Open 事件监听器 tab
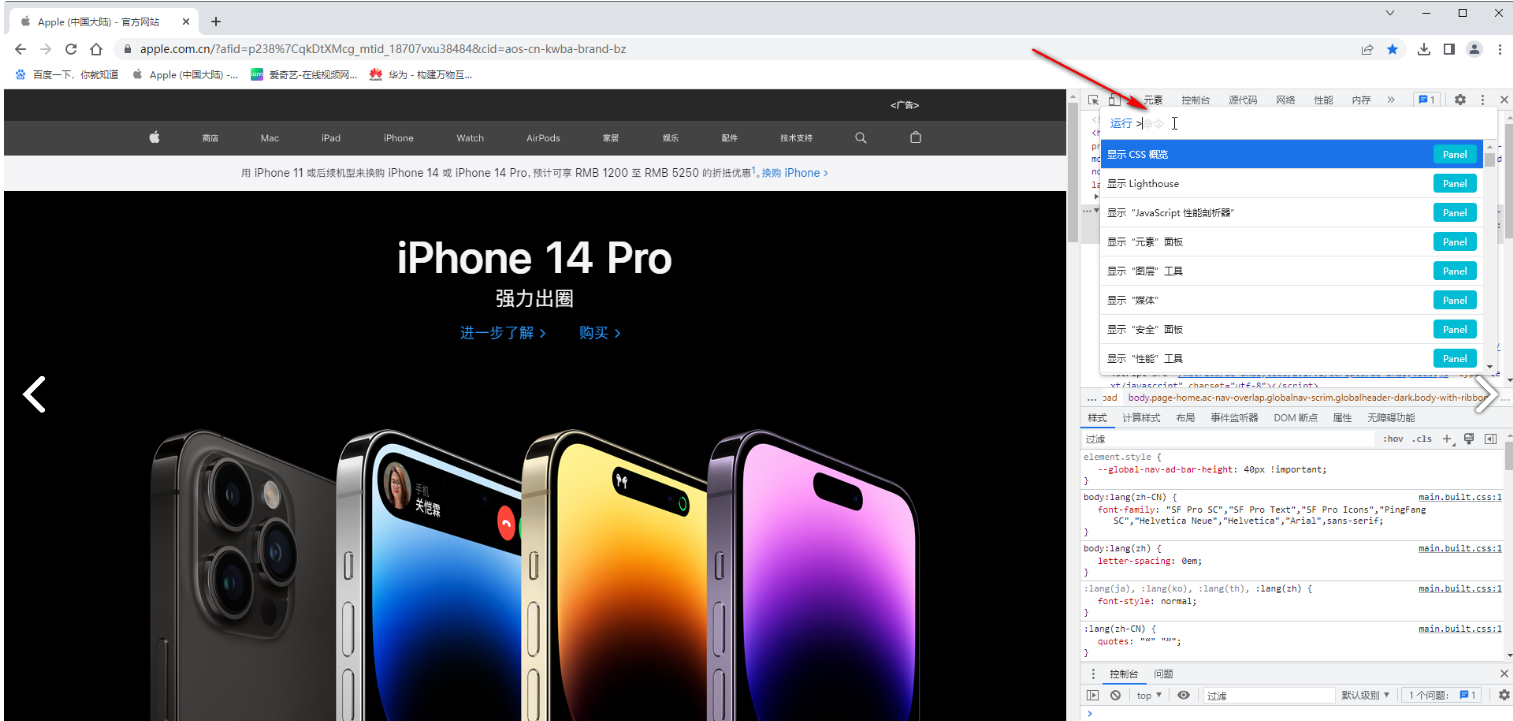This screenshot has height=721, width=1513. pos(1234,418)
